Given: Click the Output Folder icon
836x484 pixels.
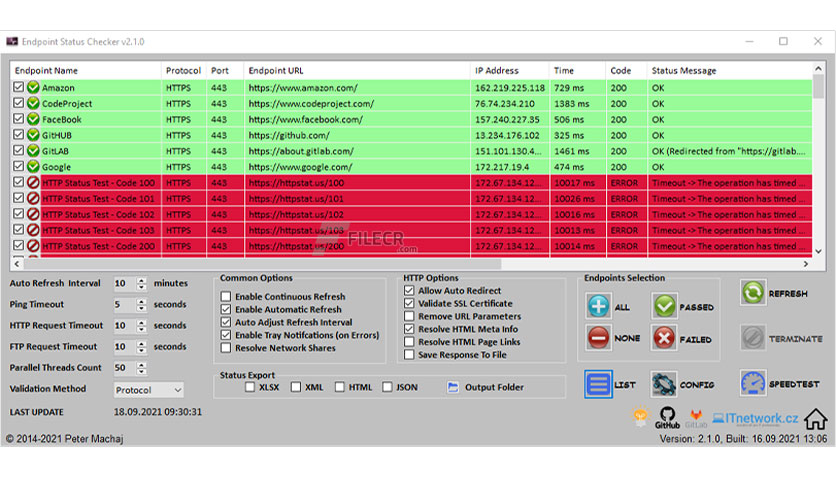Looking at the screenshot, I should point(453,387).
